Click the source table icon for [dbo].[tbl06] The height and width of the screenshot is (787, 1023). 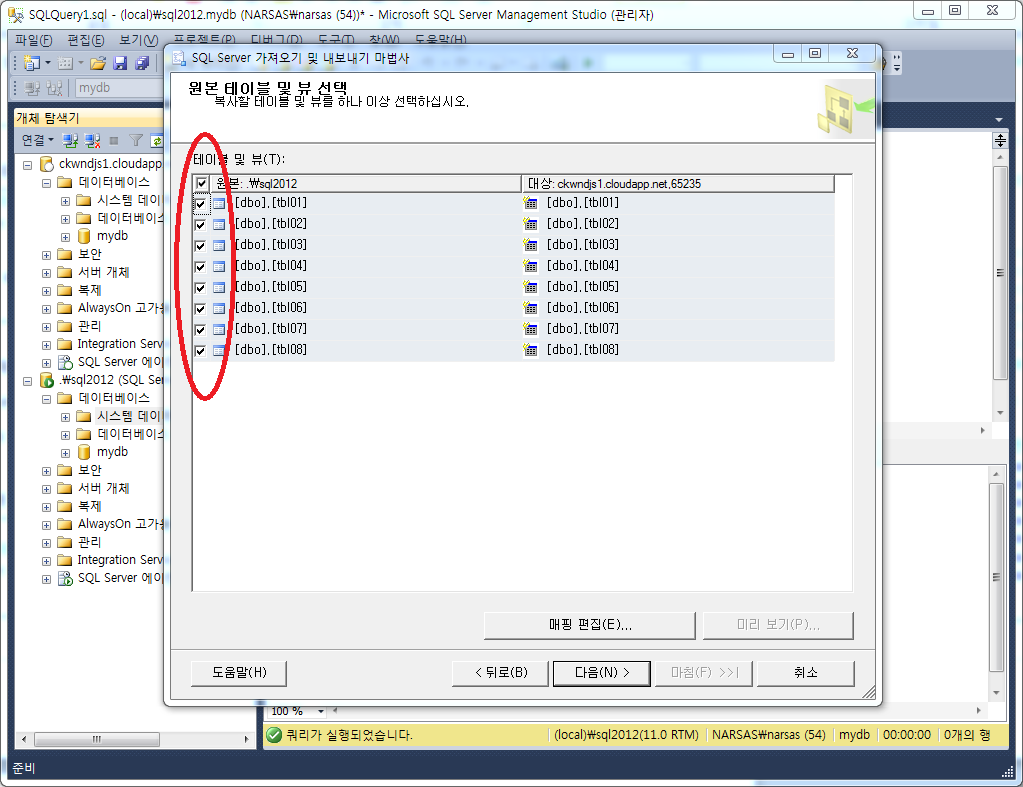(x=219, y=308)
